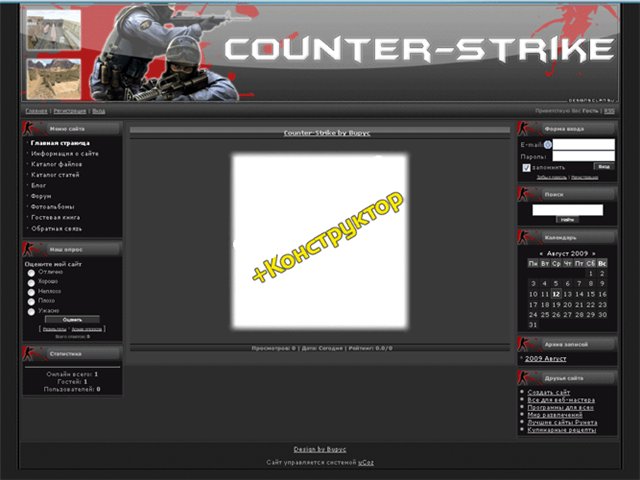Screen dimensions: 640x480
Task: Open Забыл пароль link
Action: tap(551, 178)
